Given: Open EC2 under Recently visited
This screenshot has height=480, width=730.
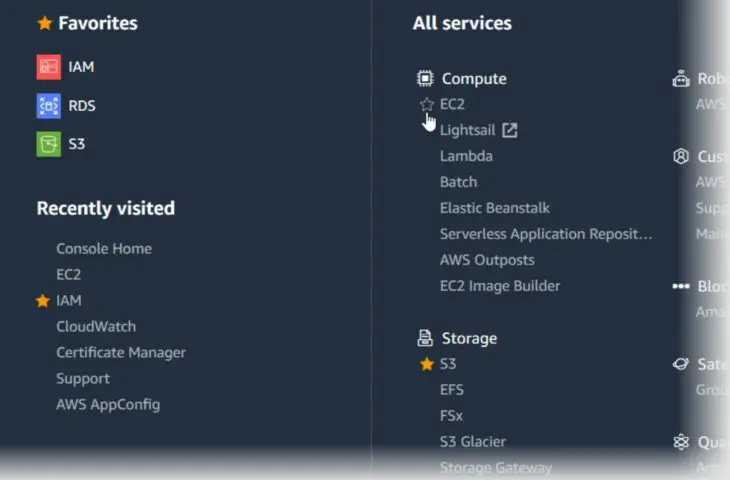Looking at the screenshot, I should point(68,275).
